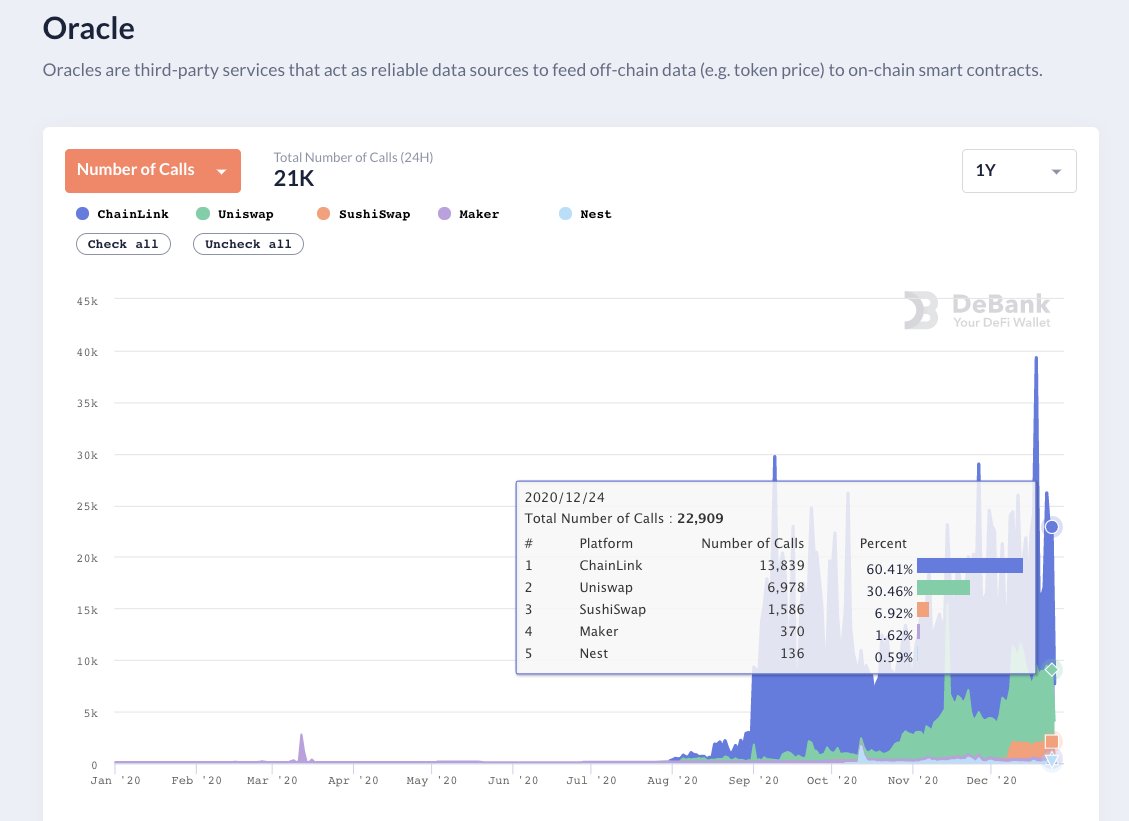Click the orange SushiSwap square marker
The image size is (1129, 821).
click(x=1051, y=741)
